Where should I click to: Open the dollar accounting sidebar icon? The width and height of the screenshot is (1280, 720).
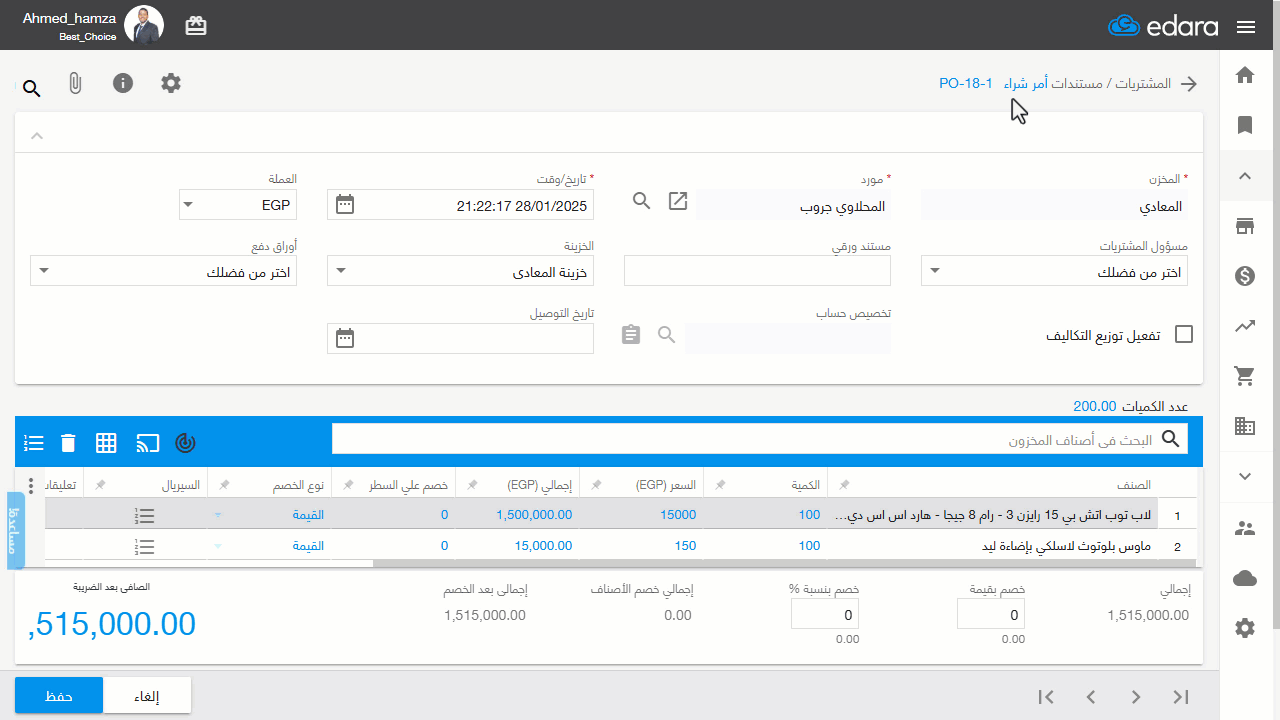tap(1245, 276)
